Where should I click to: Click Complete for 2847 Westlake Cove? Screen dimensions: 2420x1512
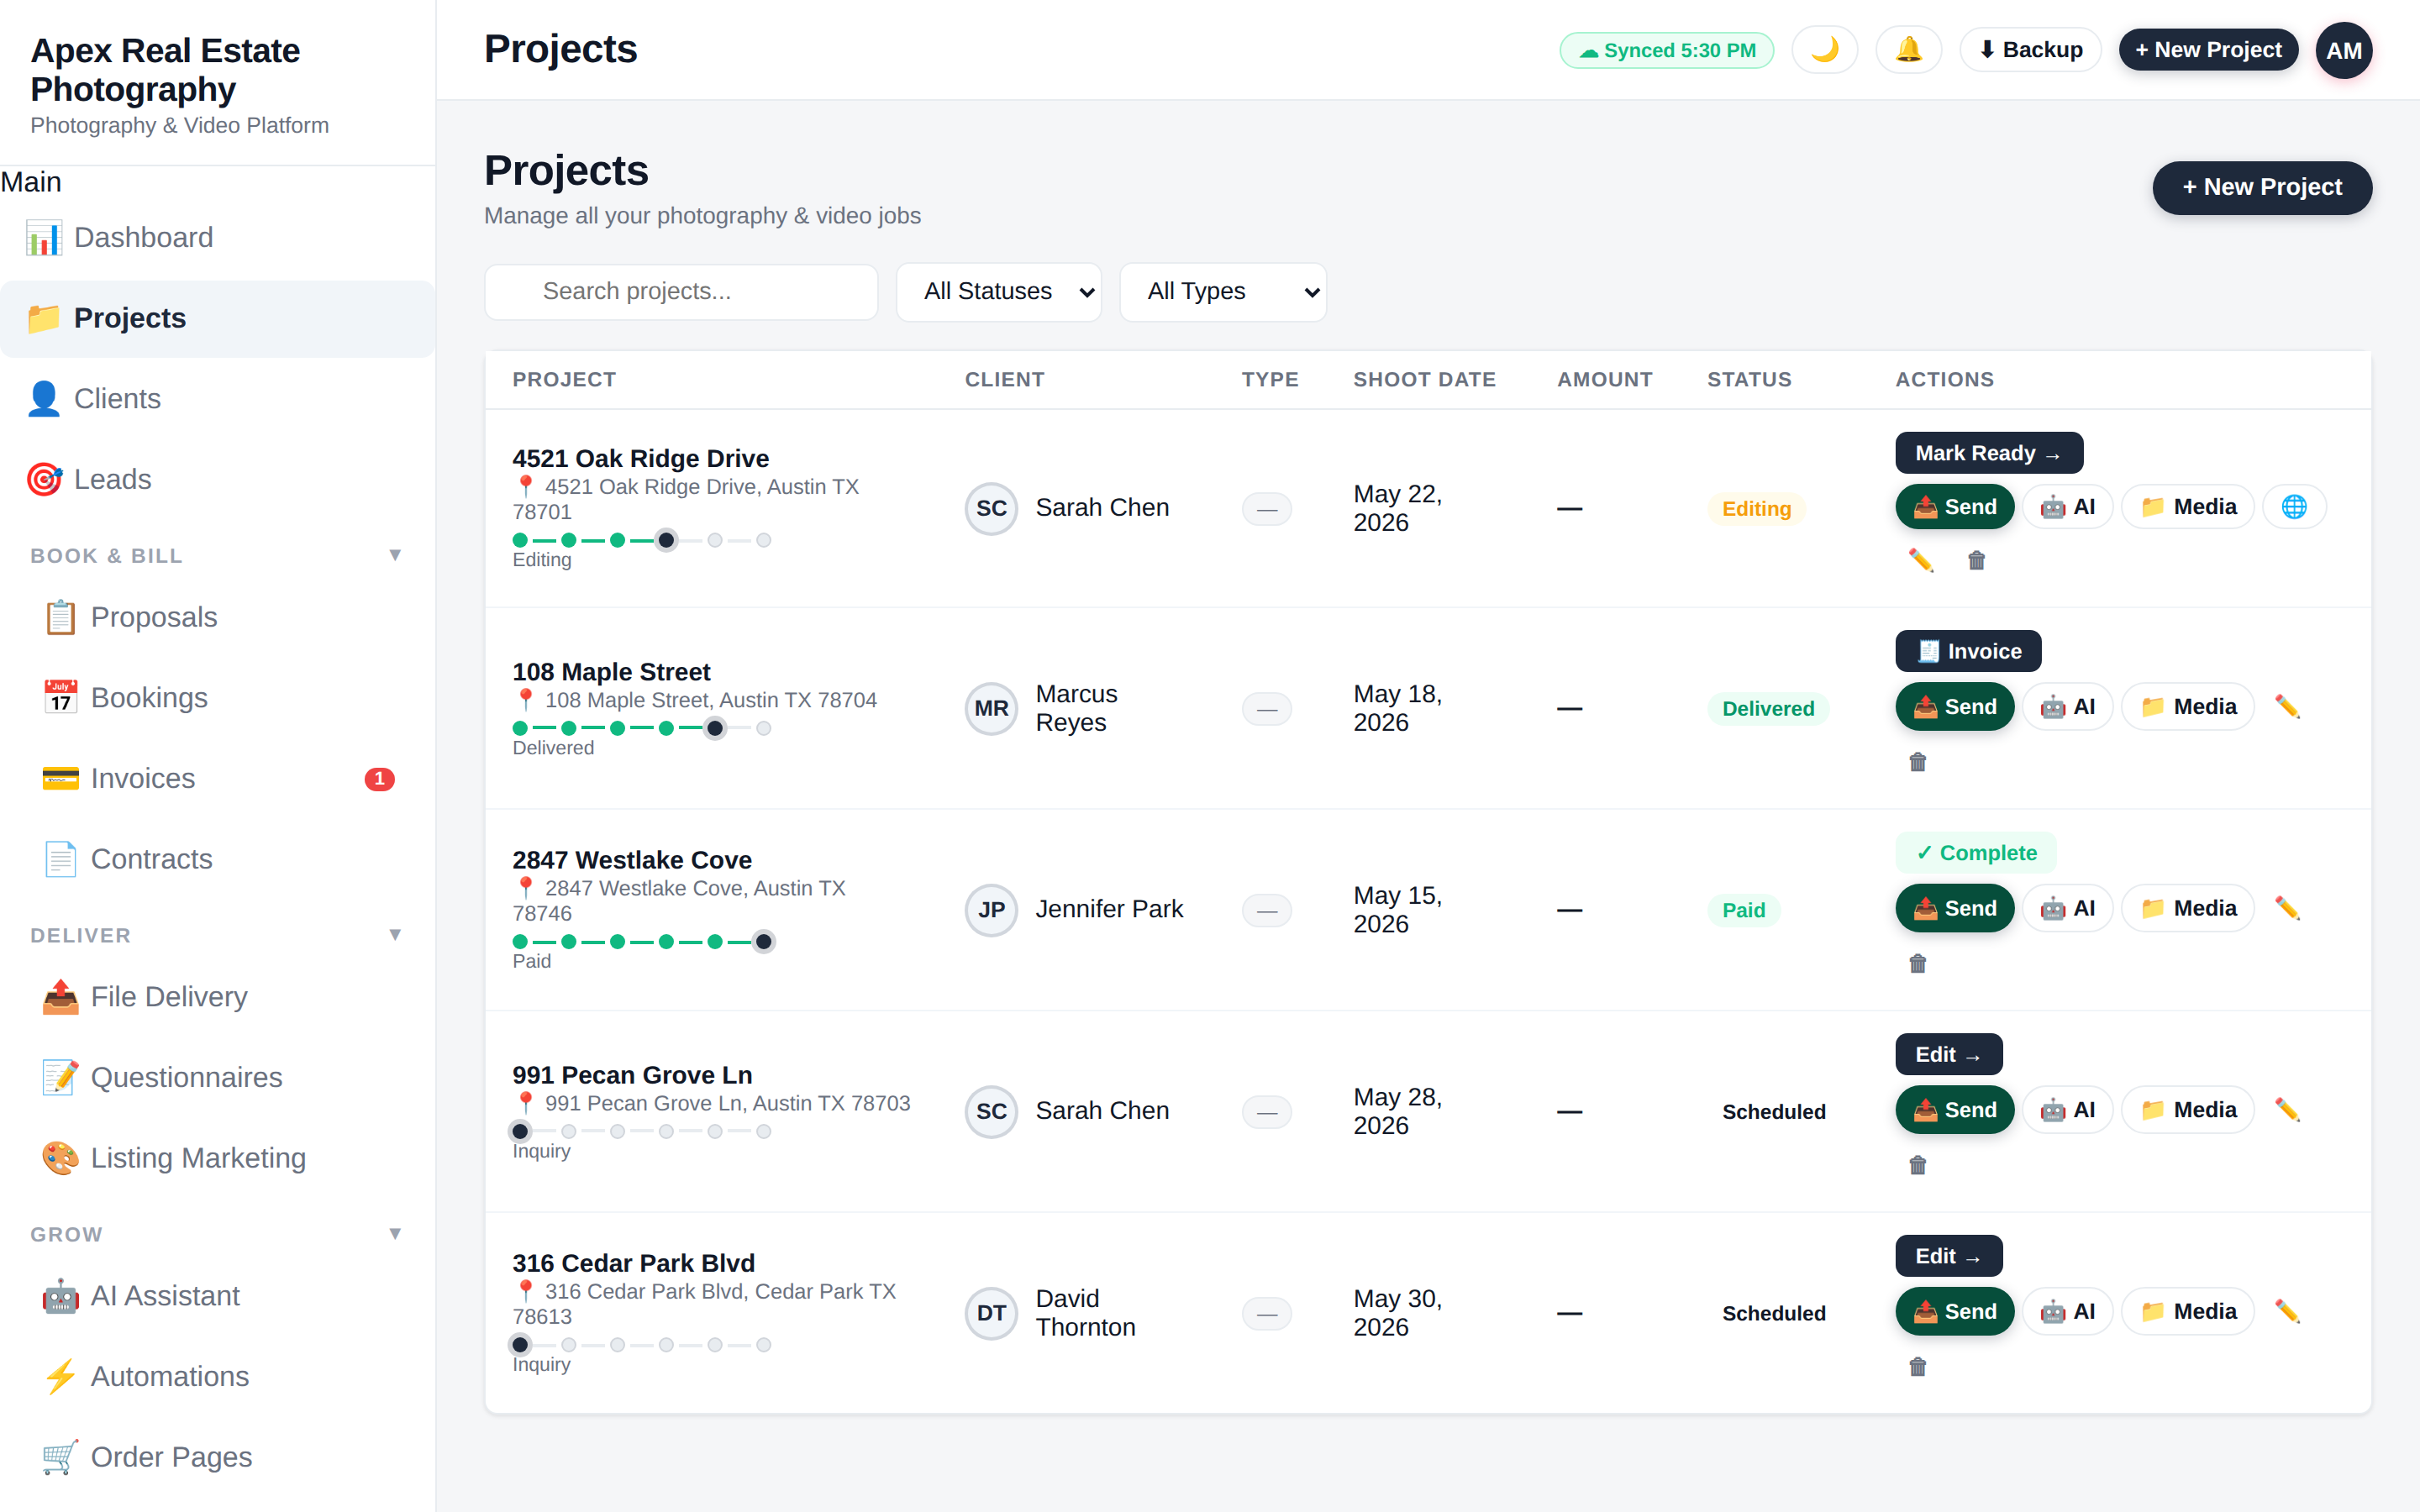coord(1976,853)
